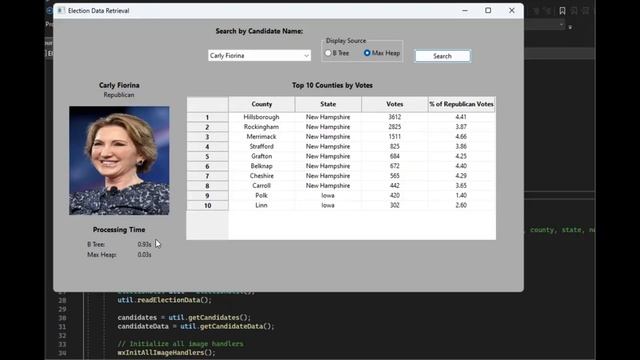This screenshot has width=640, height=360.
Task: Click the Linn county cell
Action: point(262,205)
